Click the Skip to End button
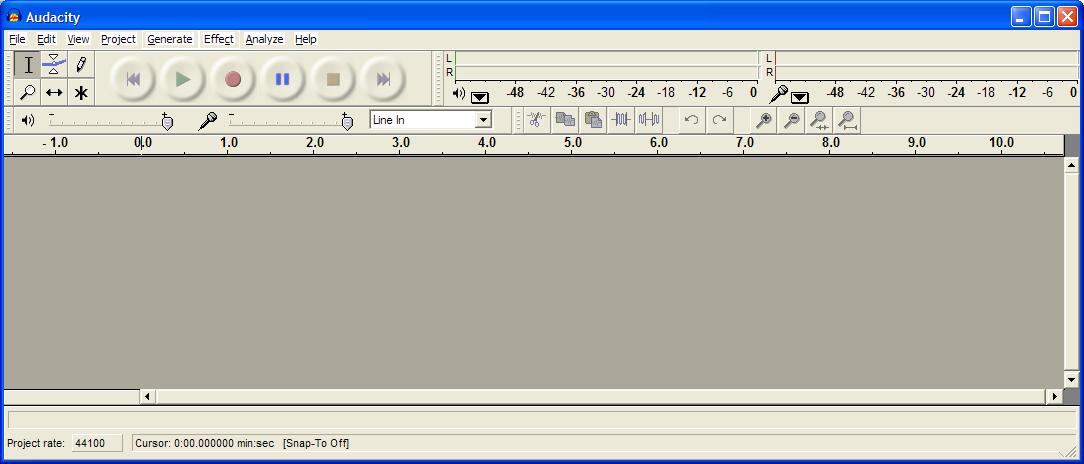This screenshot has width=1084, height=464. pos(383,79)
